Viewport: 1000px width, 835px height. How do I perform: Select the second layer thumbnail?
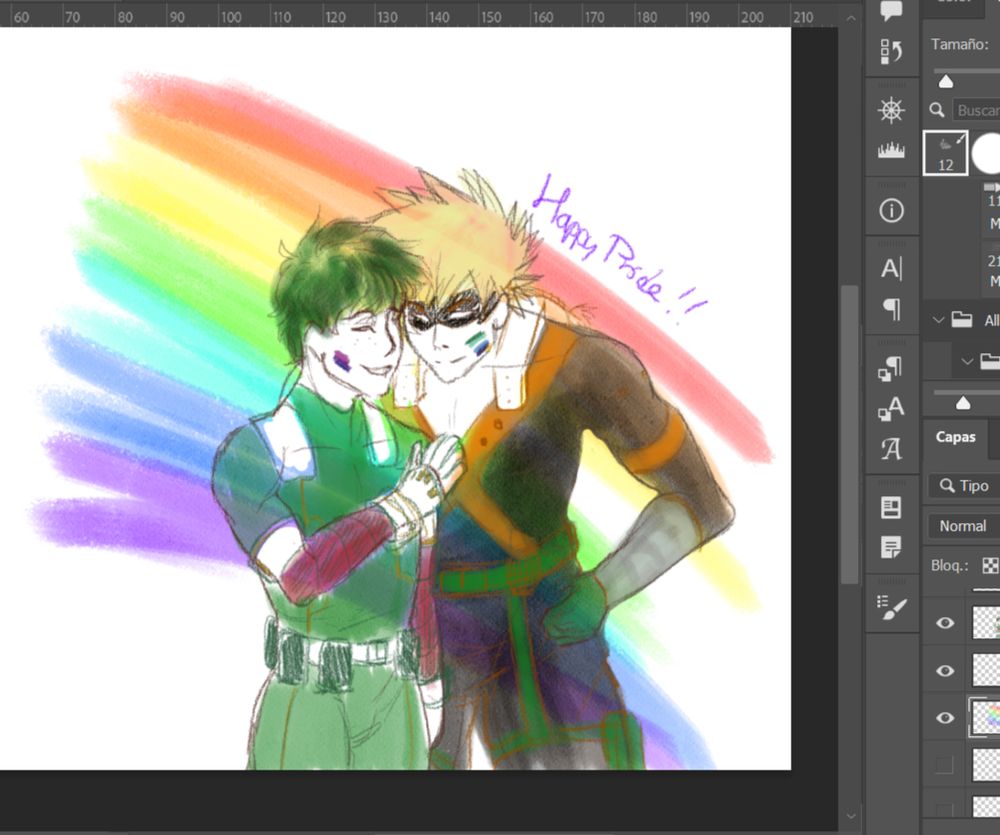986,670
